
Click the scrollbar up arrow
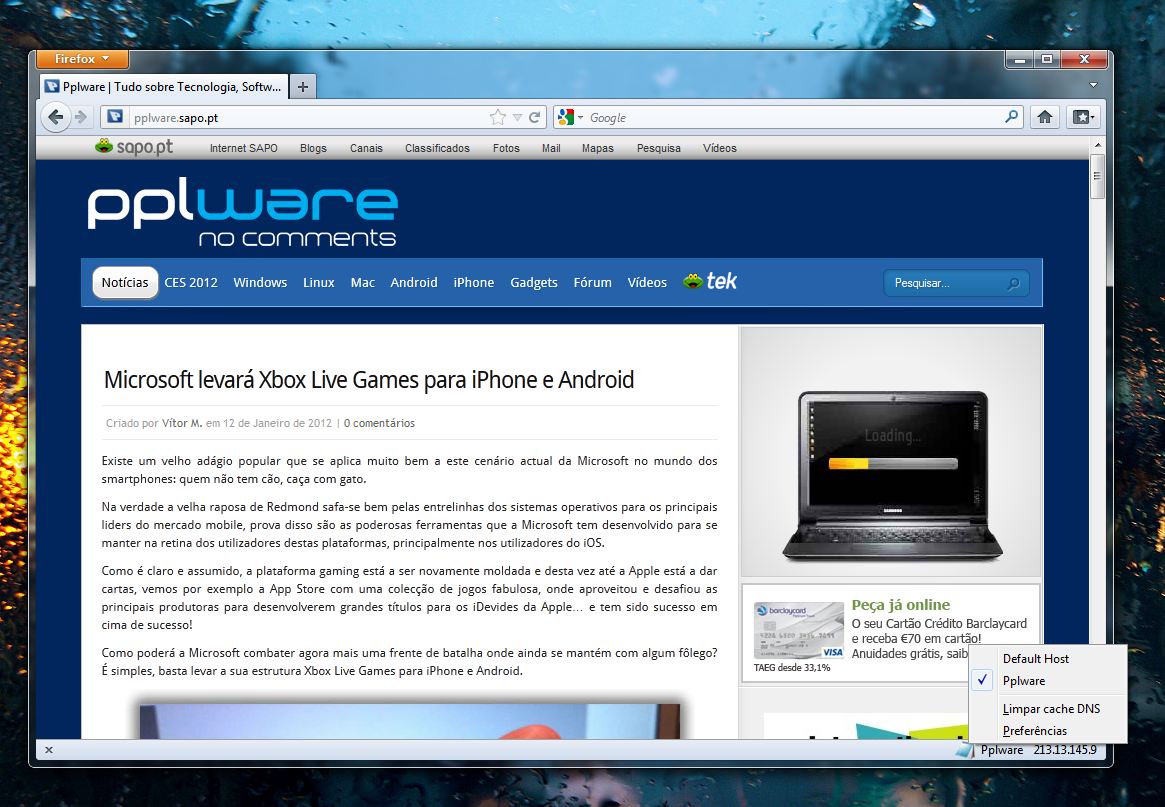point(1097,144)
